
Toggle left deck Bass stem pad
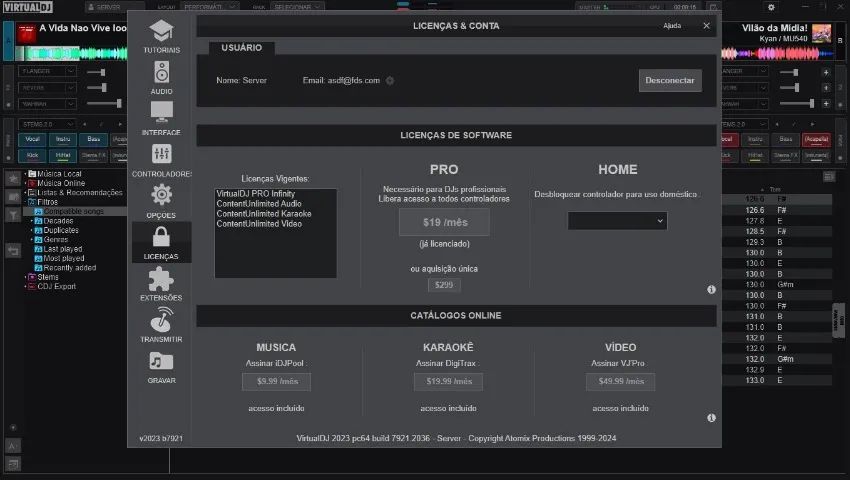coord(93,139)
